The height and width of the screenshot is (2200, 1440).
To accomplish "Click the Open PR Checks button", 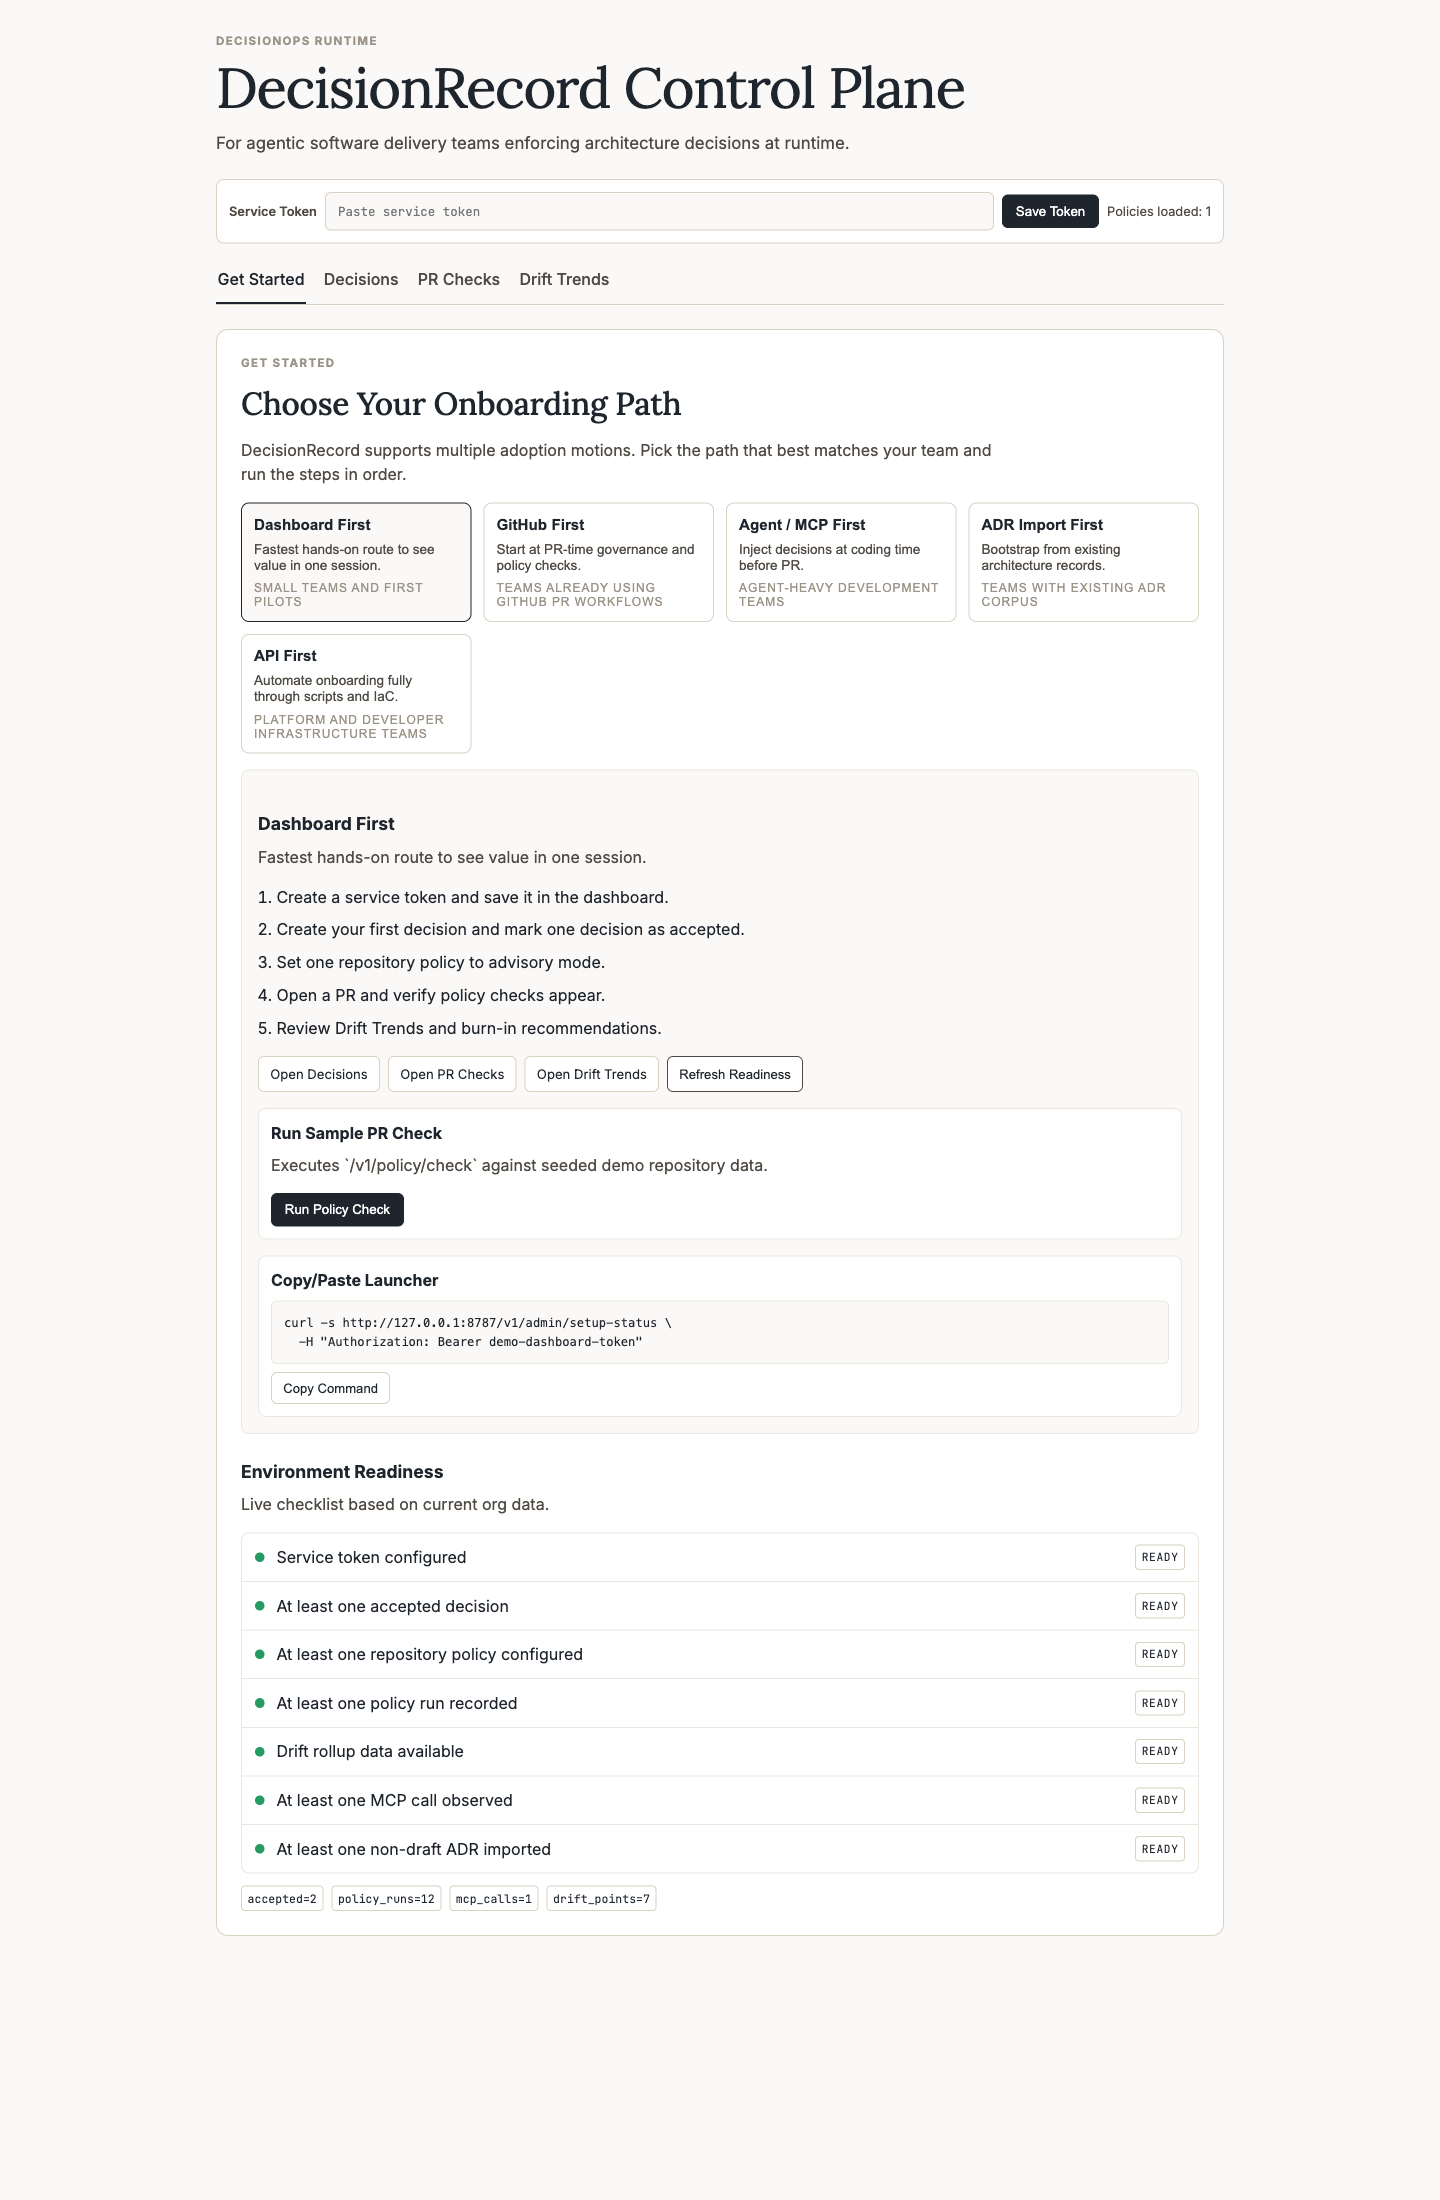I will click(452, 1074).
